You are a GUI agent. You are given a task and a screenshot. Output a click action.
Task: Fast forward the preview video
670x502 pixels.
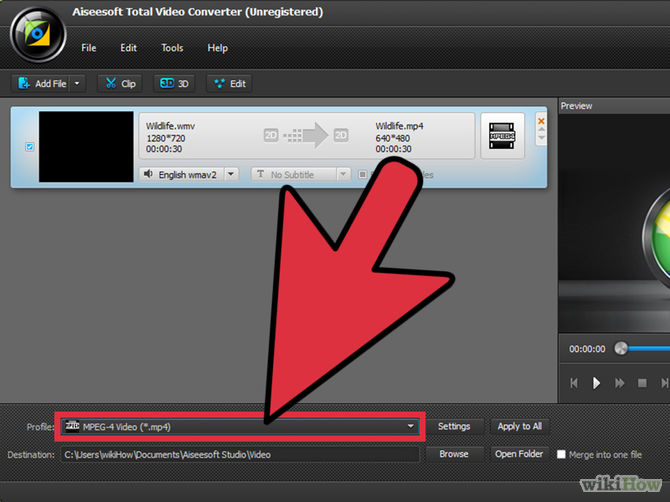pos(619,383)
